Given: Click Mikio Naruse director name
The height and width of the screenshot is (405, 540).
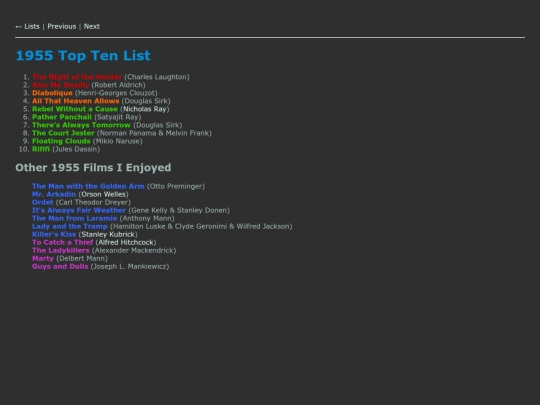Looking at the screenshot, I should click(x=117, y=141).
